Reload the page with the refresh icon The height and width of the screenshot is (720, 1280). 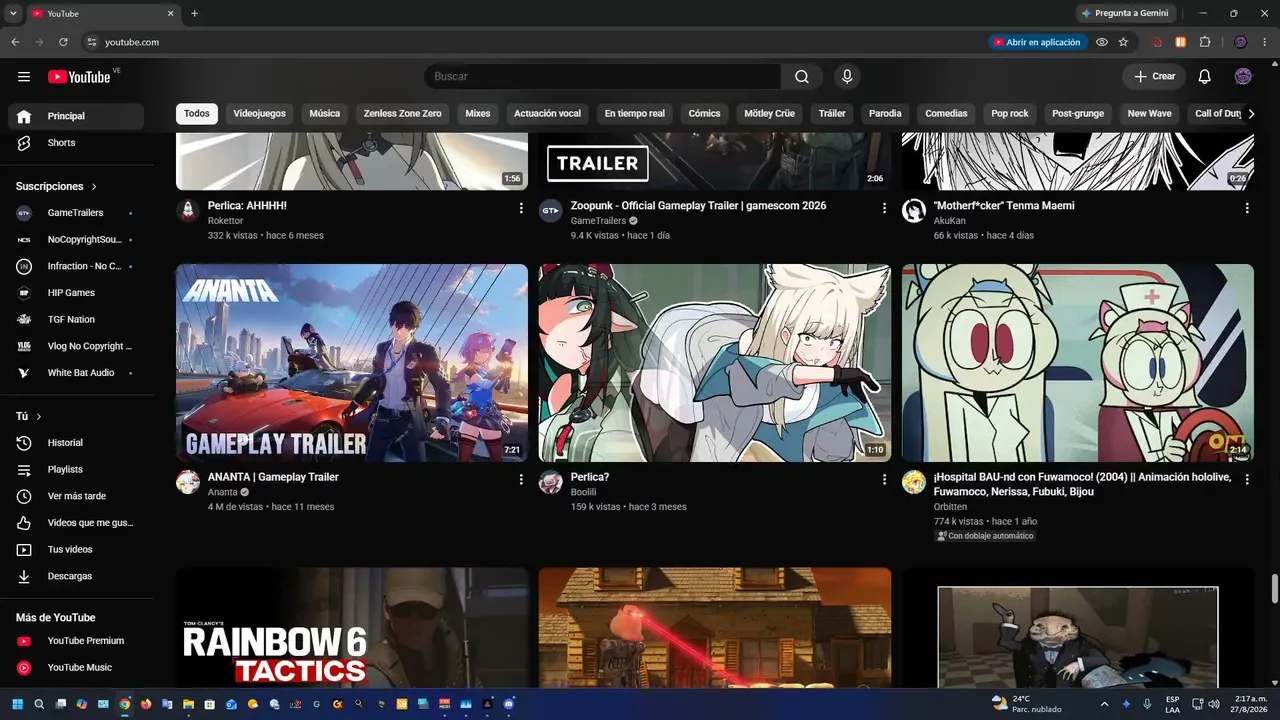click(63, 42)
